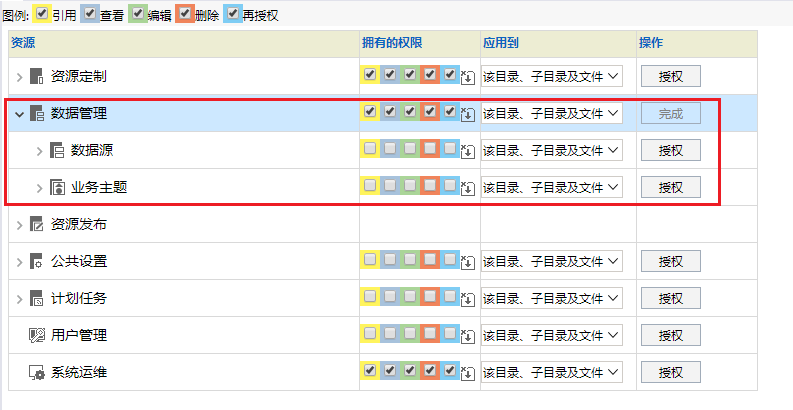The image size is (793, 410).
Task: Click the 资源发布 node icon
Action: click(x=36, y=224)
